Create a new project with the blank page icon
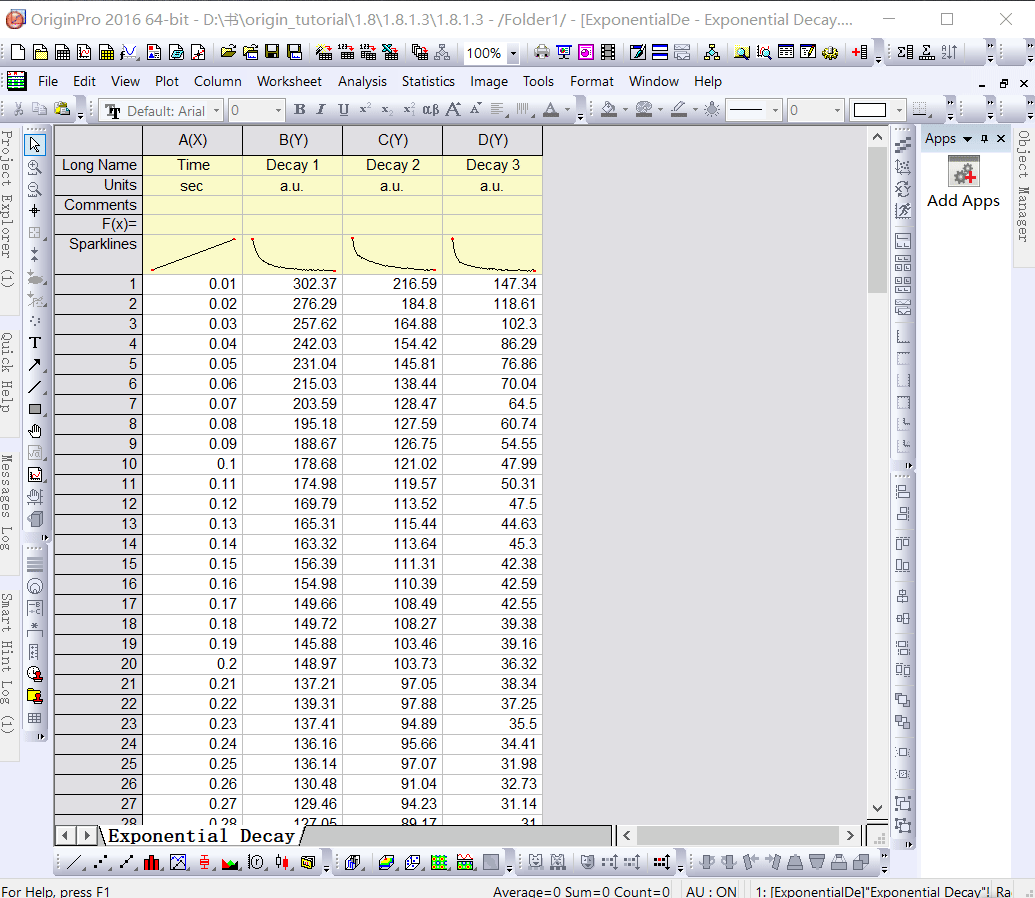 pos(18,52)
